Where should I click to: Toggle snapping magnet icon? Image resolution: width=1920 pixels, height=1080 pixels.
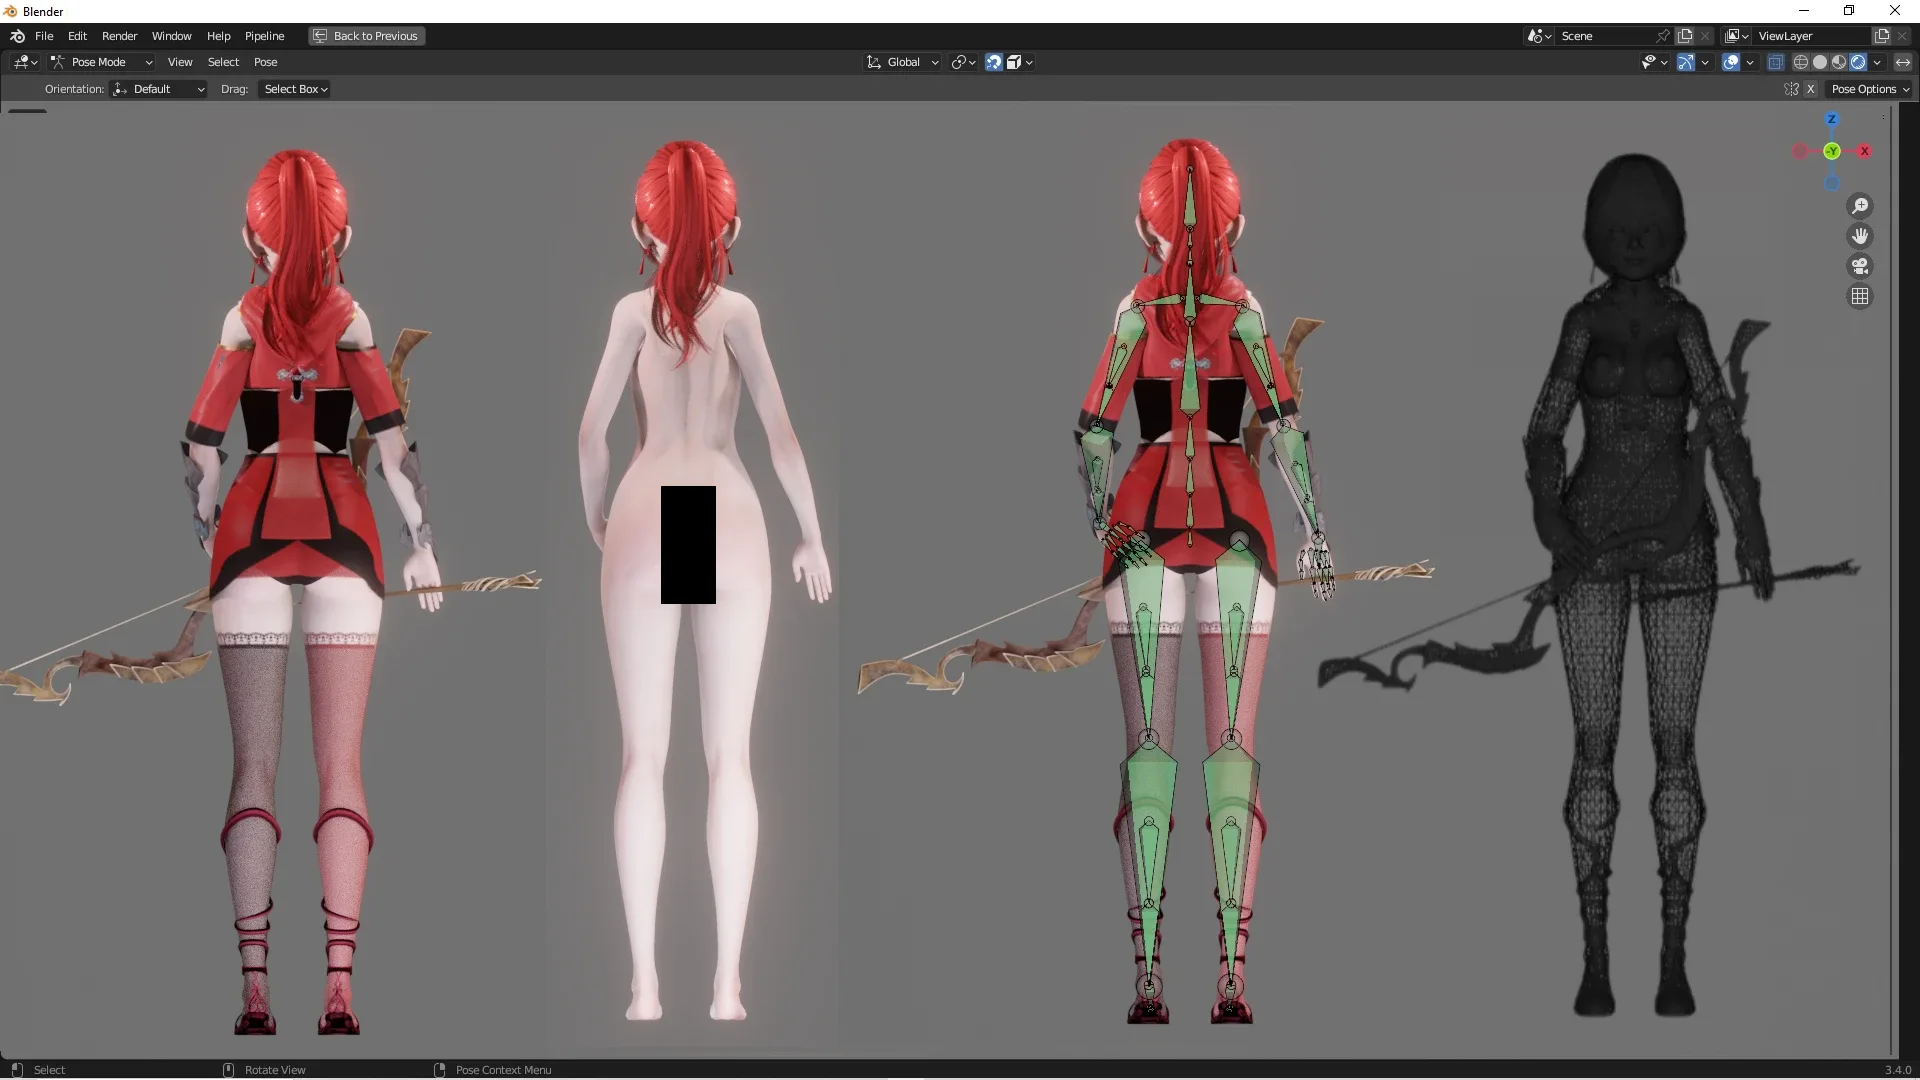pyautogui.click(x=993, y=62)
